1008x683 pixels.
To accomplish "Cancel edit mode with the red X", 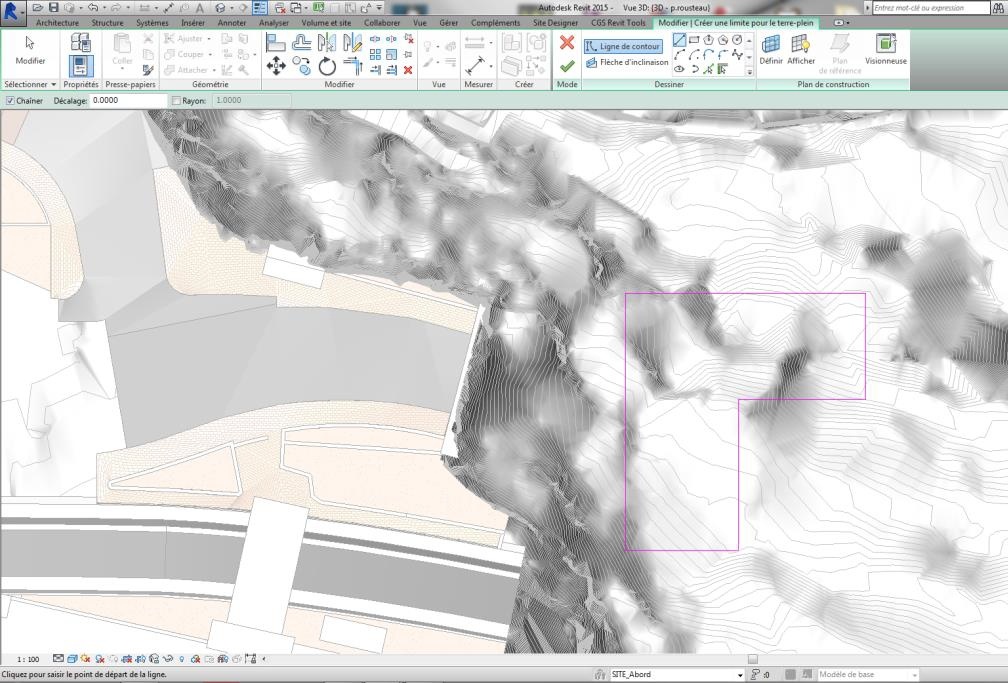I will click(x=567, y=43).
